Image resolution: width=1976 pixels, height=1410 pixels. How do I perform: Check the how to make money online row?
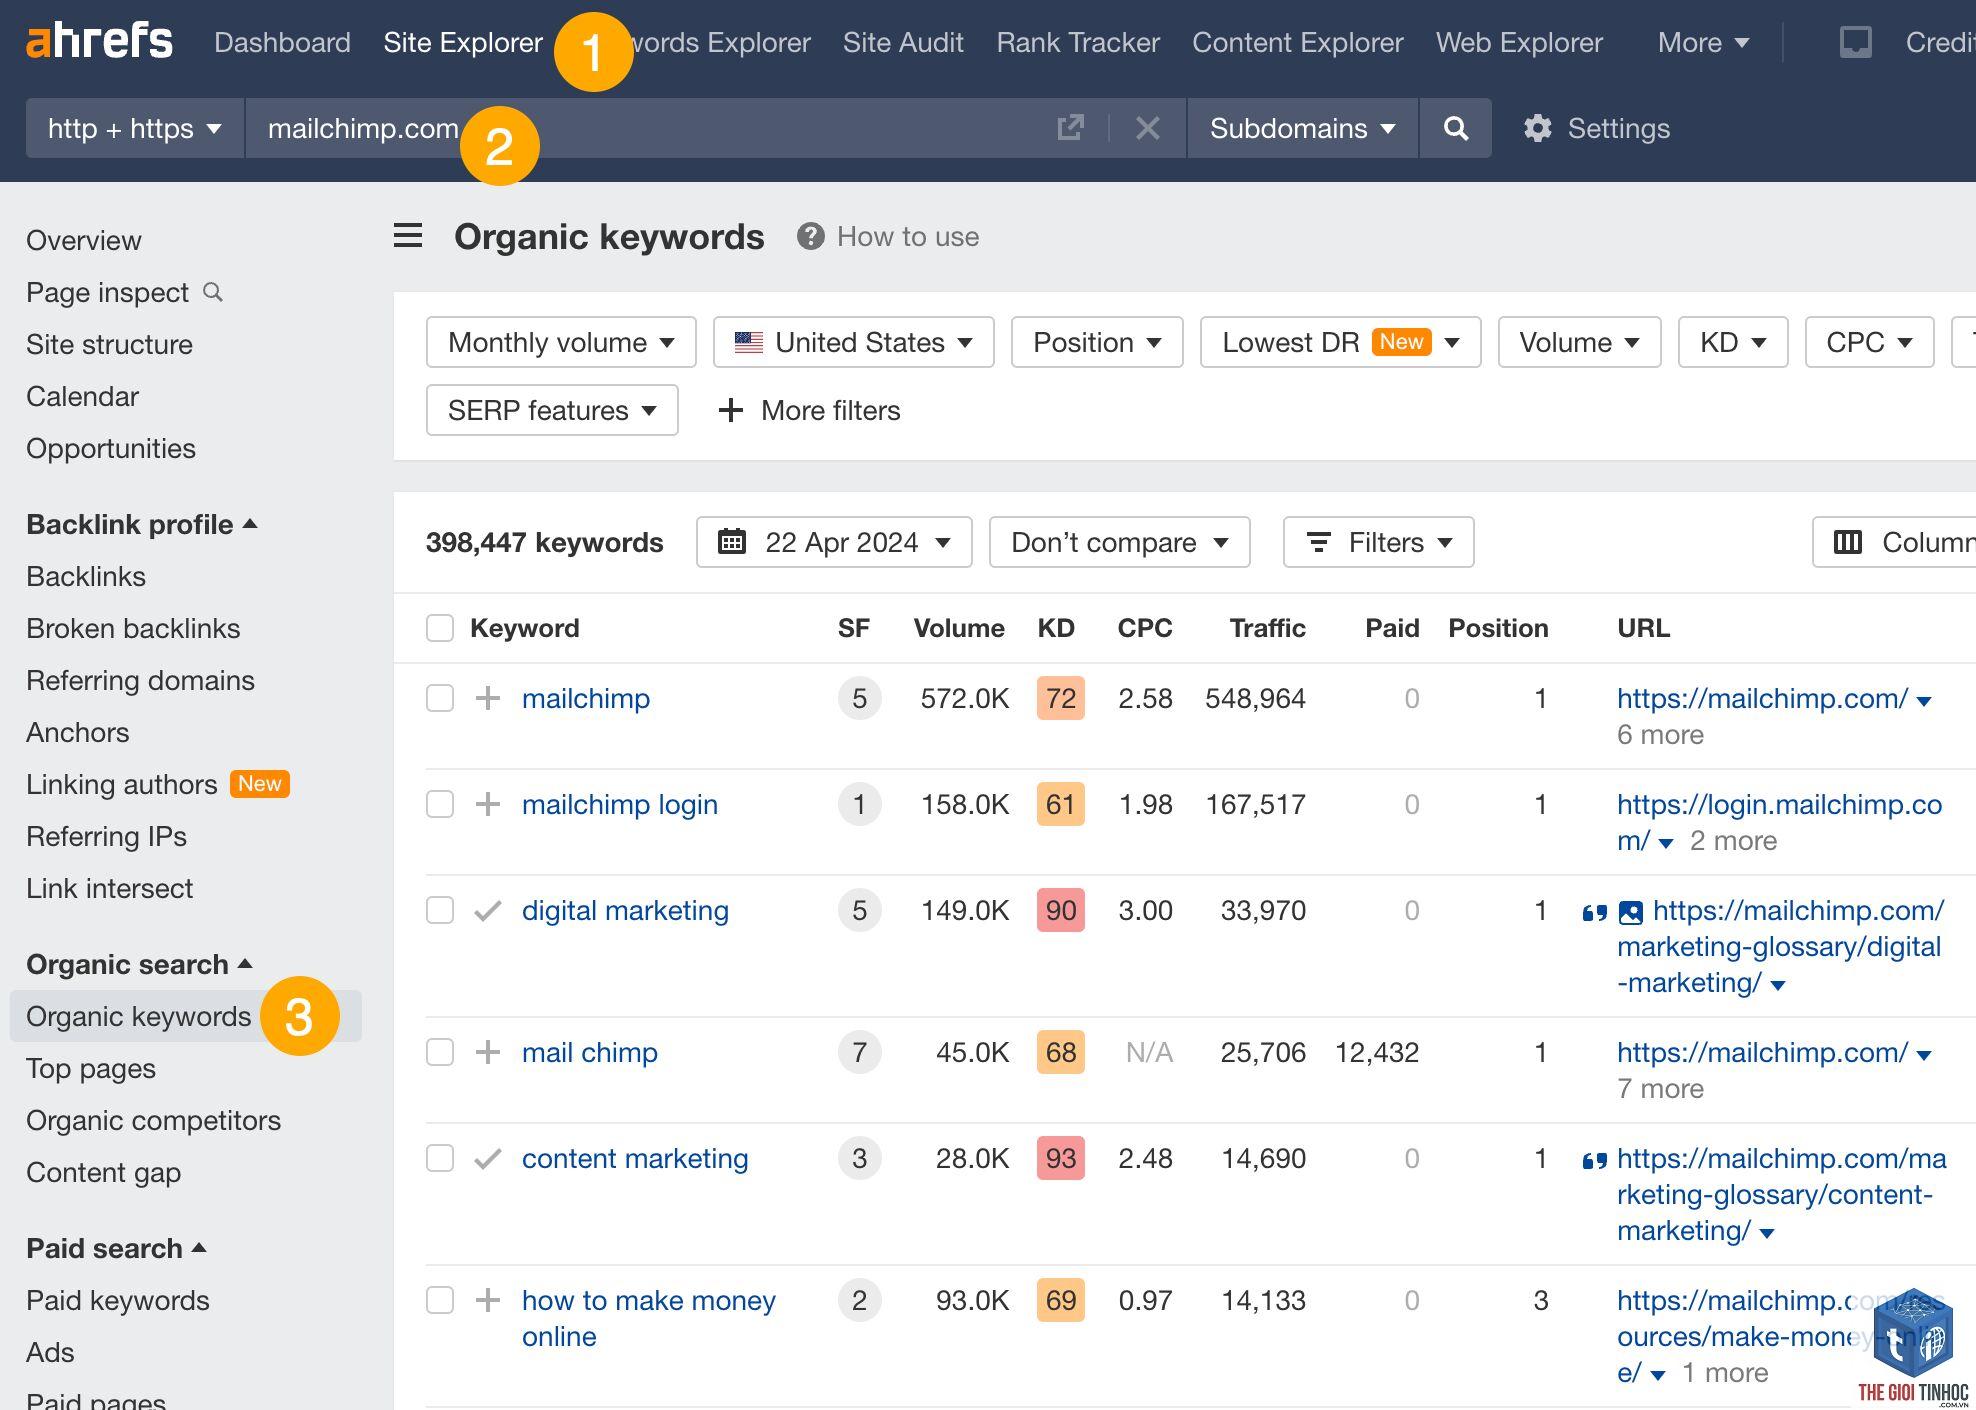tap(440, 1300)
